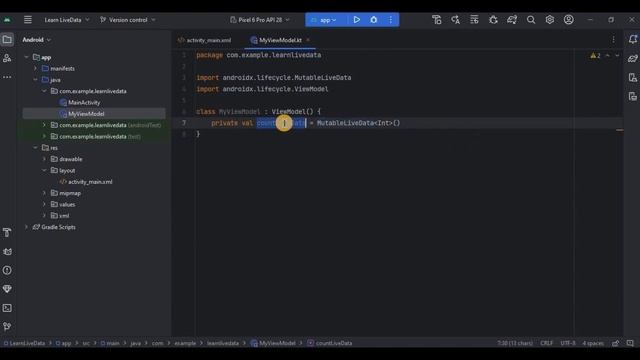Open the Search Everywhere magnifier
This screenshot has height=360, width=640.
(x=531, y=20)
